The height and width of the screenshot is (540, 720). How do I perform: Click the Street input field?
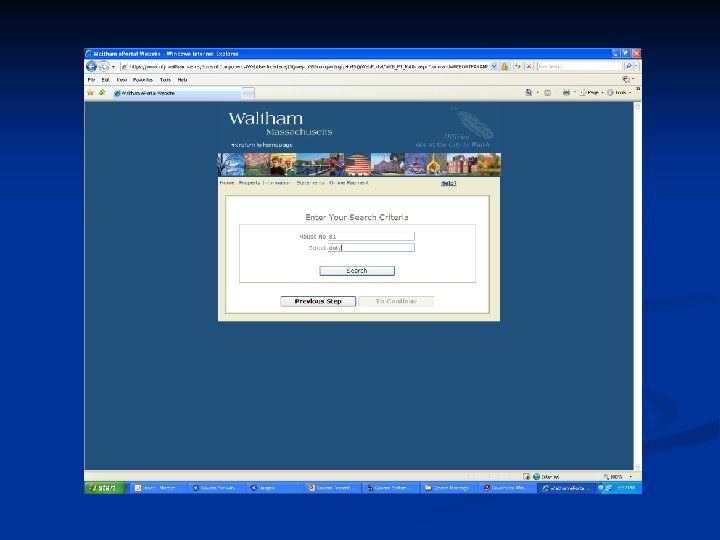pos(371,248)
